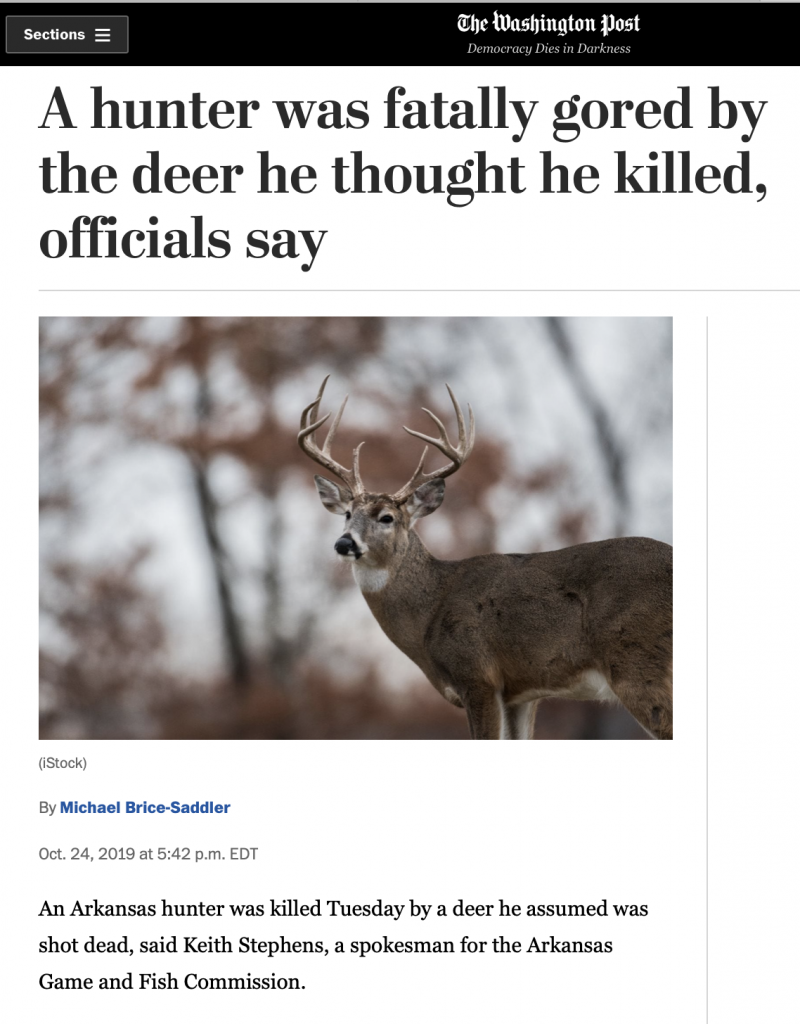The image size is (800, 1024).
Task: Open the Sections menu button
Action: (67, 35)
